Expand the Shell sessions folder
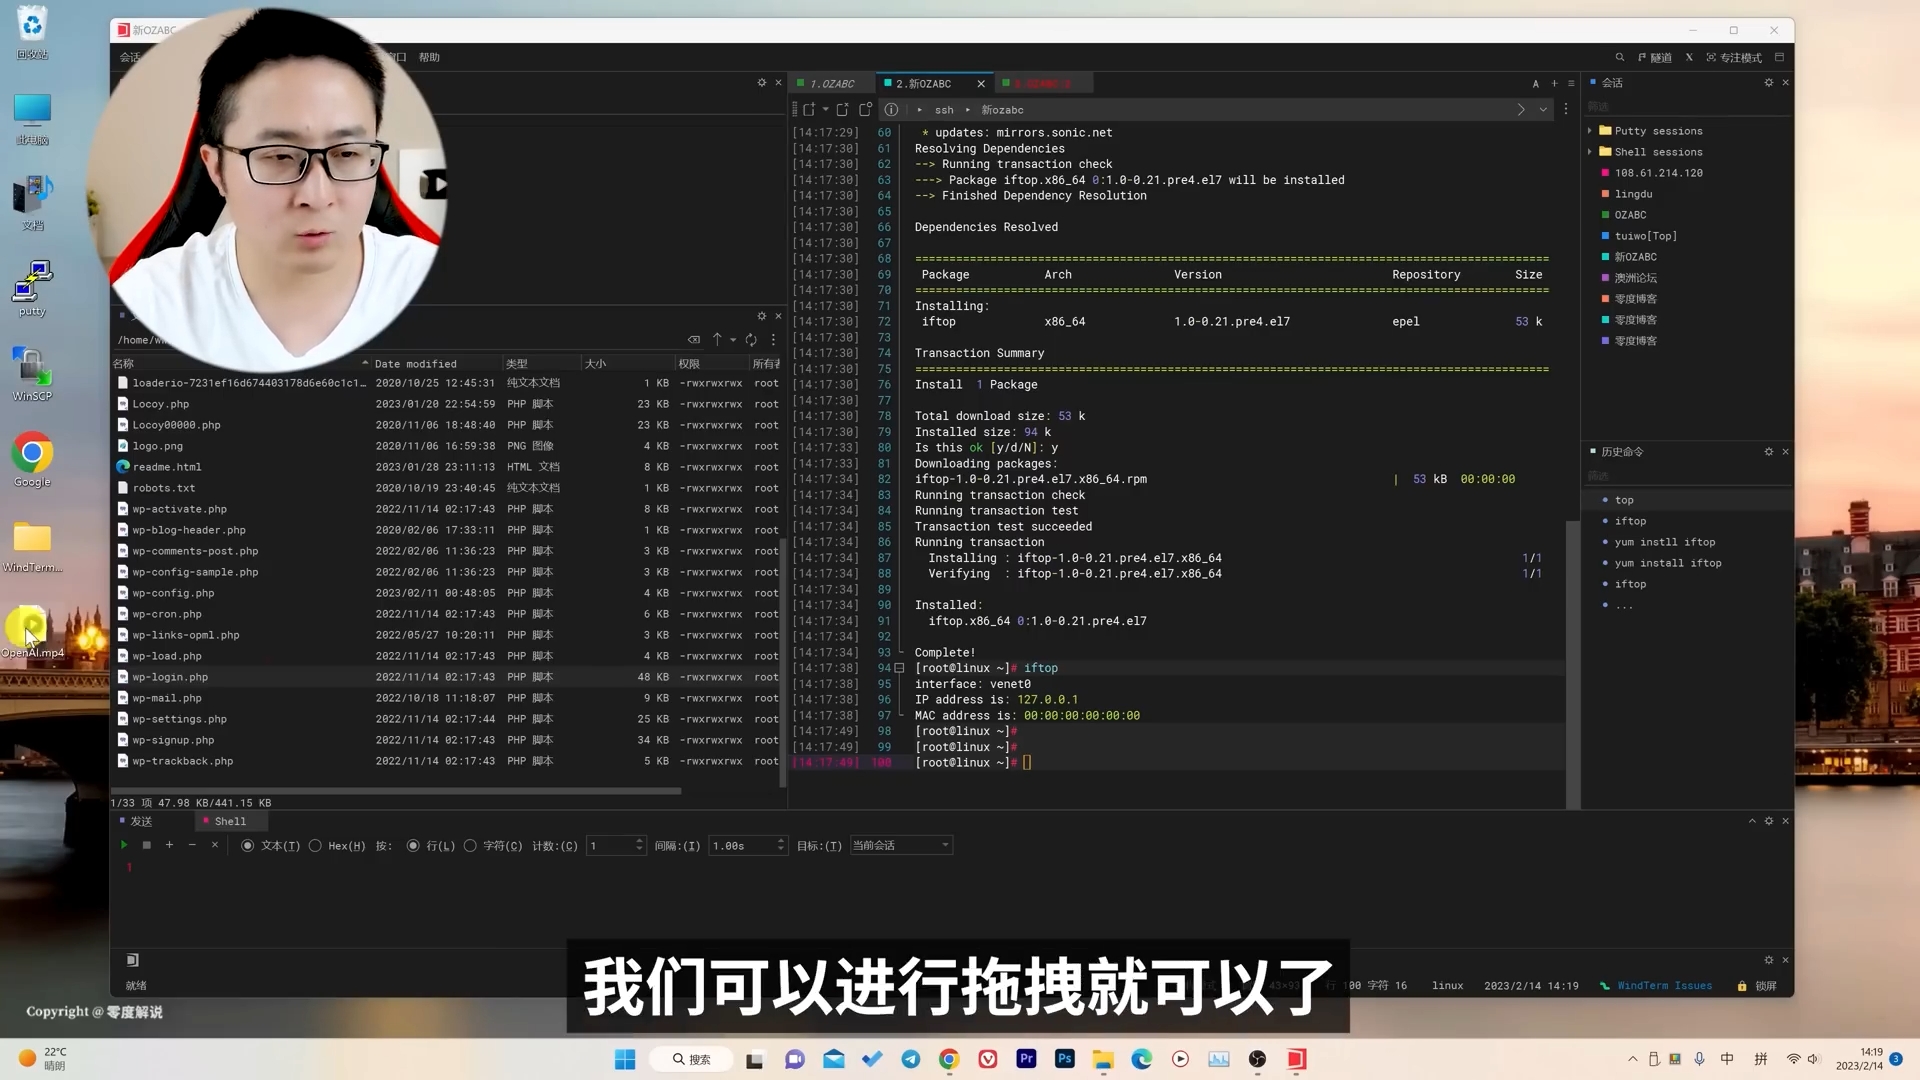The height and width of the screenshot is (1080, 1920). (1590, 151)
